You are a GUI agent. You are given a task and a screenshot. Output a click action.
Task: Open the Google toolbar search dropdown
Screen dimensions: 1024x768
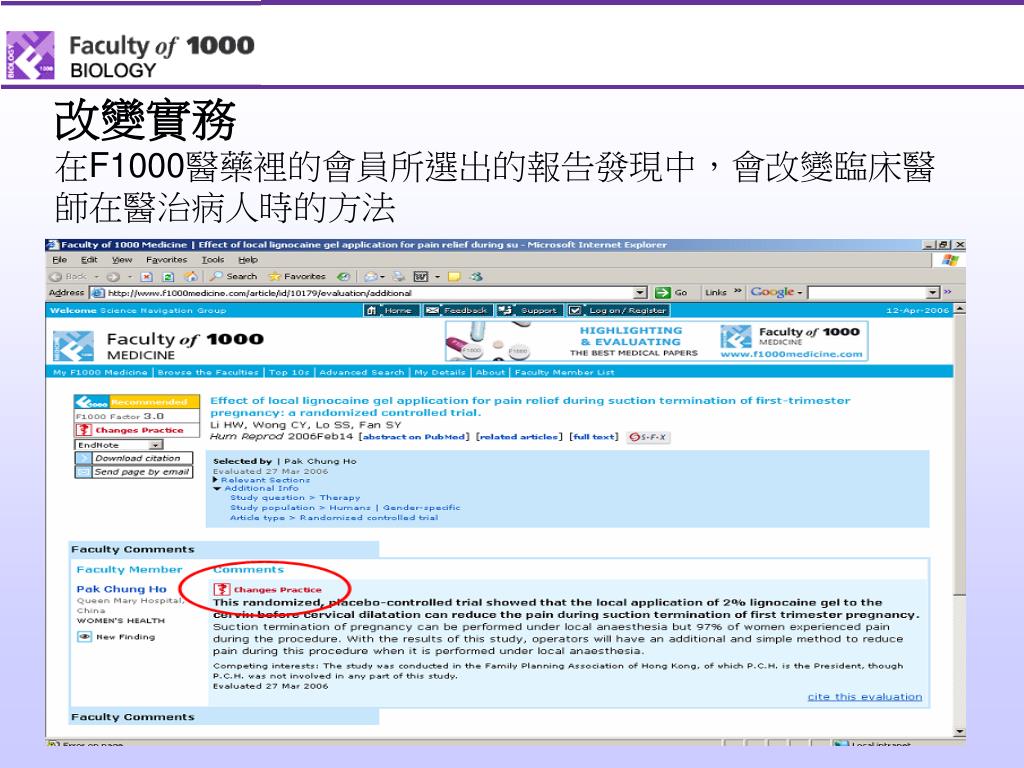pyautogui.click(x=933, y=293)
